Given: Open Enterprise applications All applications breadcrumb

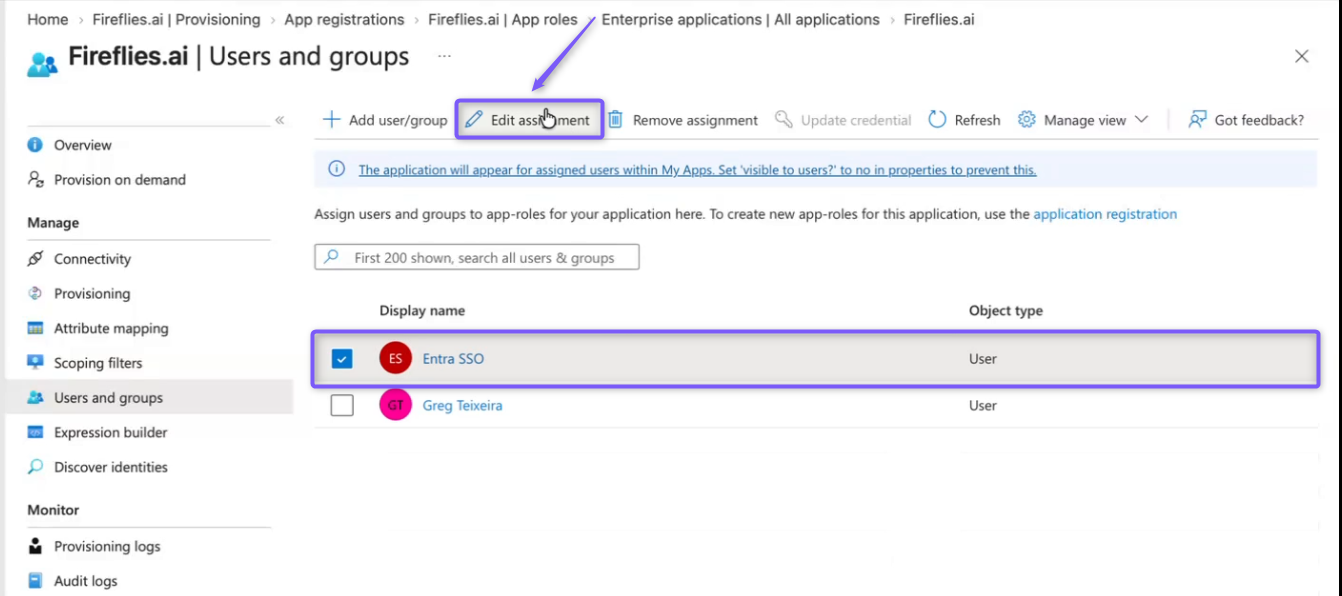Looking at the screenshot, I should (x=741, y=19).
